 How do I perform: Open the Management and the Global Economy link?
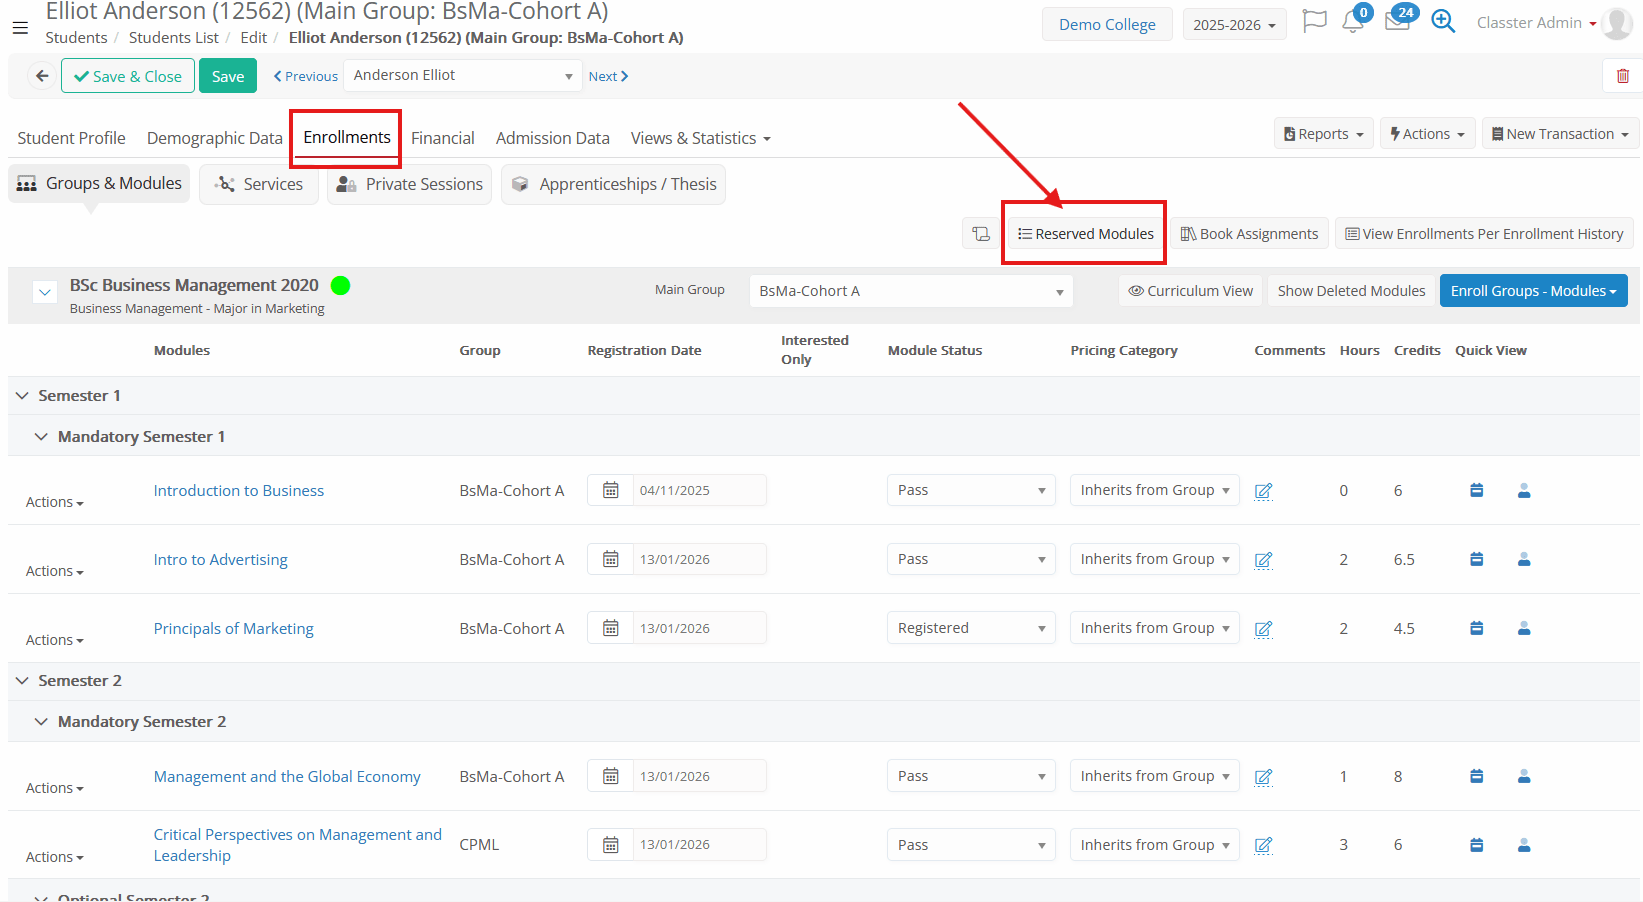click(287, 777)
